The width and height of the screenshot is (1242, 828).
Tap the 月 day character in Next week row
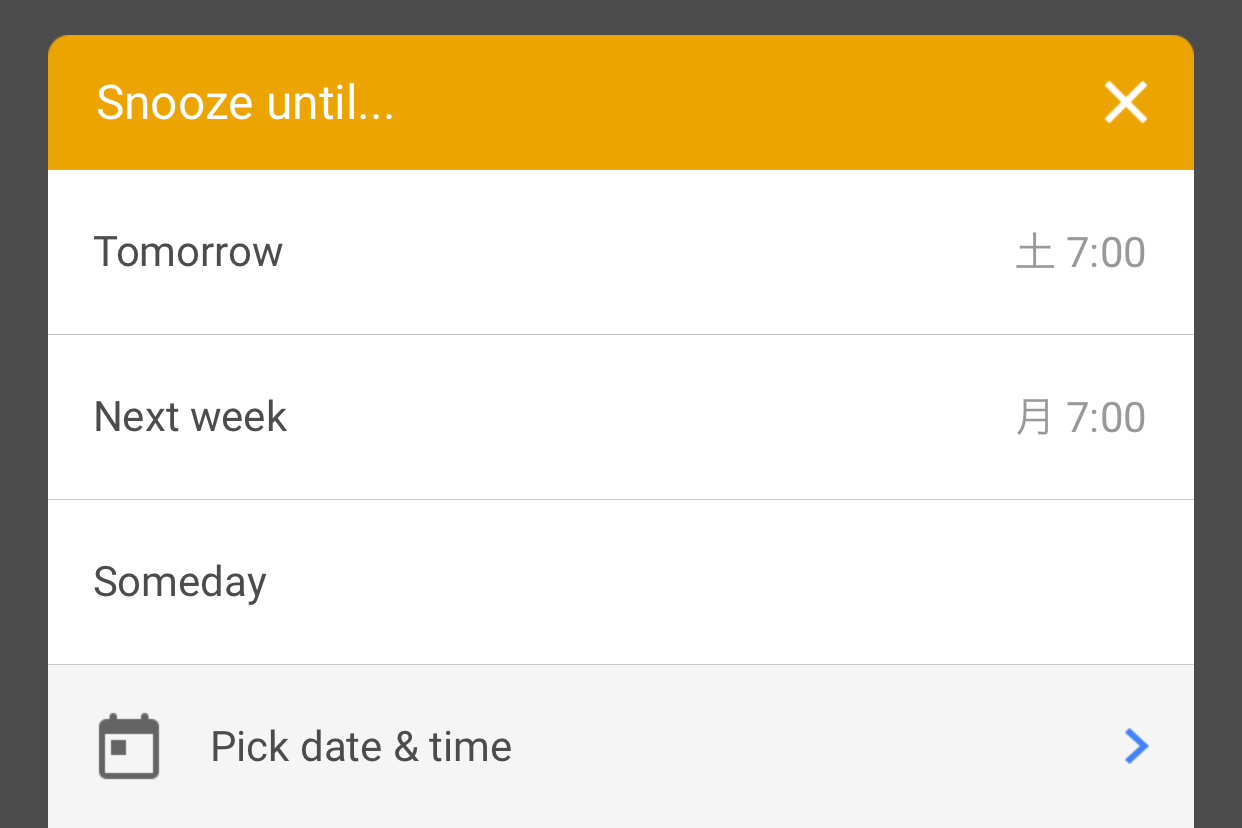click(1035, 417)
